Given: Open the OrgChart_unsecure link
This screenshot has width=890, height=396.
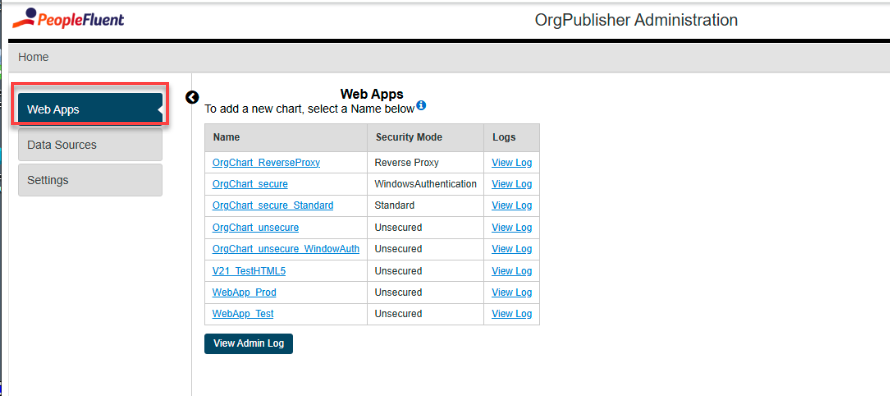Looking at the screenshot, I should pyautogui.click(x=255, y=228).
